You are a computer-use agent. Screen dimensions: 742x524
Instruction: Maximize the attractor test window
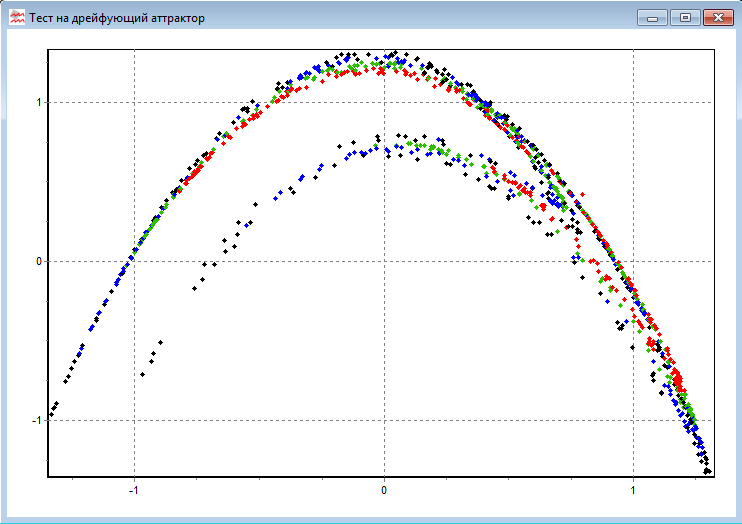pos(685,17)
